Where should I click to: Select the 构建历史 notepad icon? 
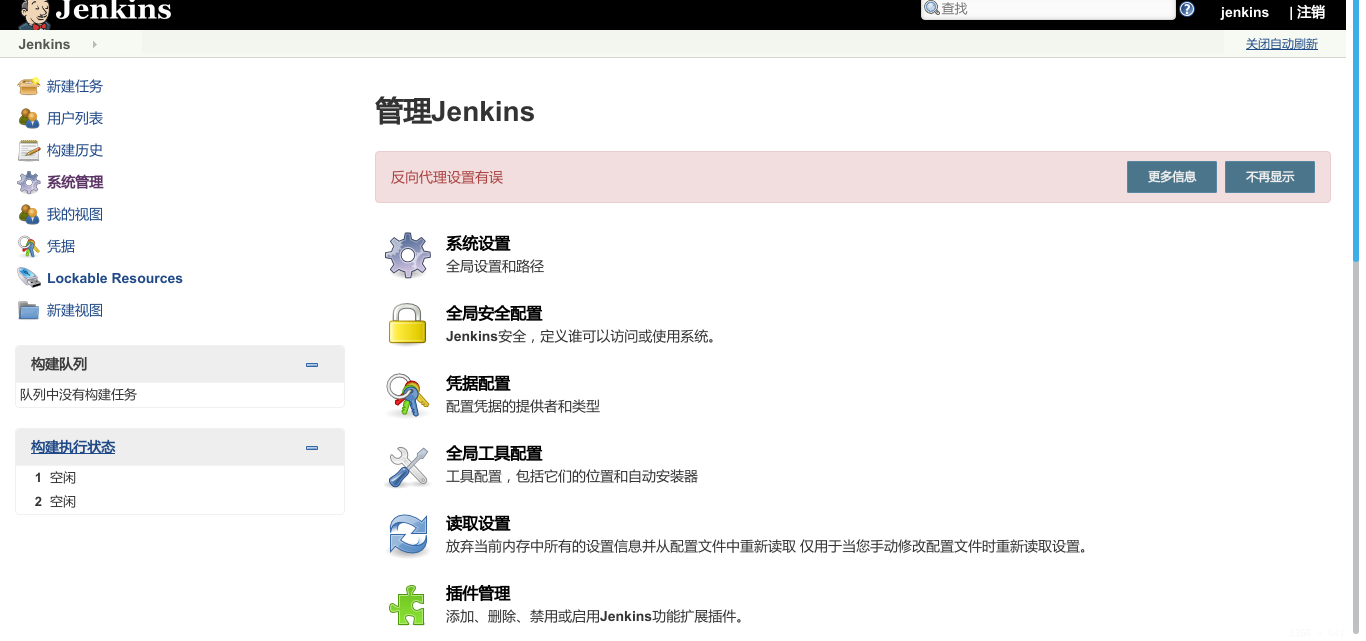pos(28,149)
